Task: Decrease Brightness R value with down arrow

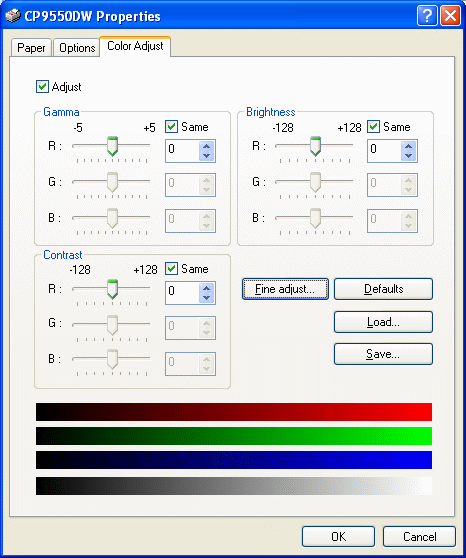Action: pyautogui.click(x=409, y=156)
